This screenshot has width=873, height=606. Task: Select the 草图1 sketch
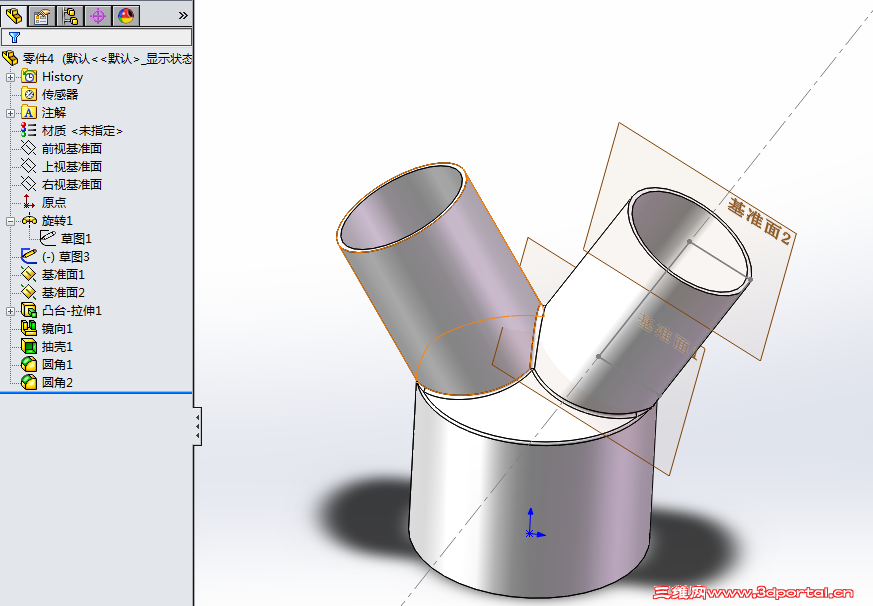(x=76, y=238)
